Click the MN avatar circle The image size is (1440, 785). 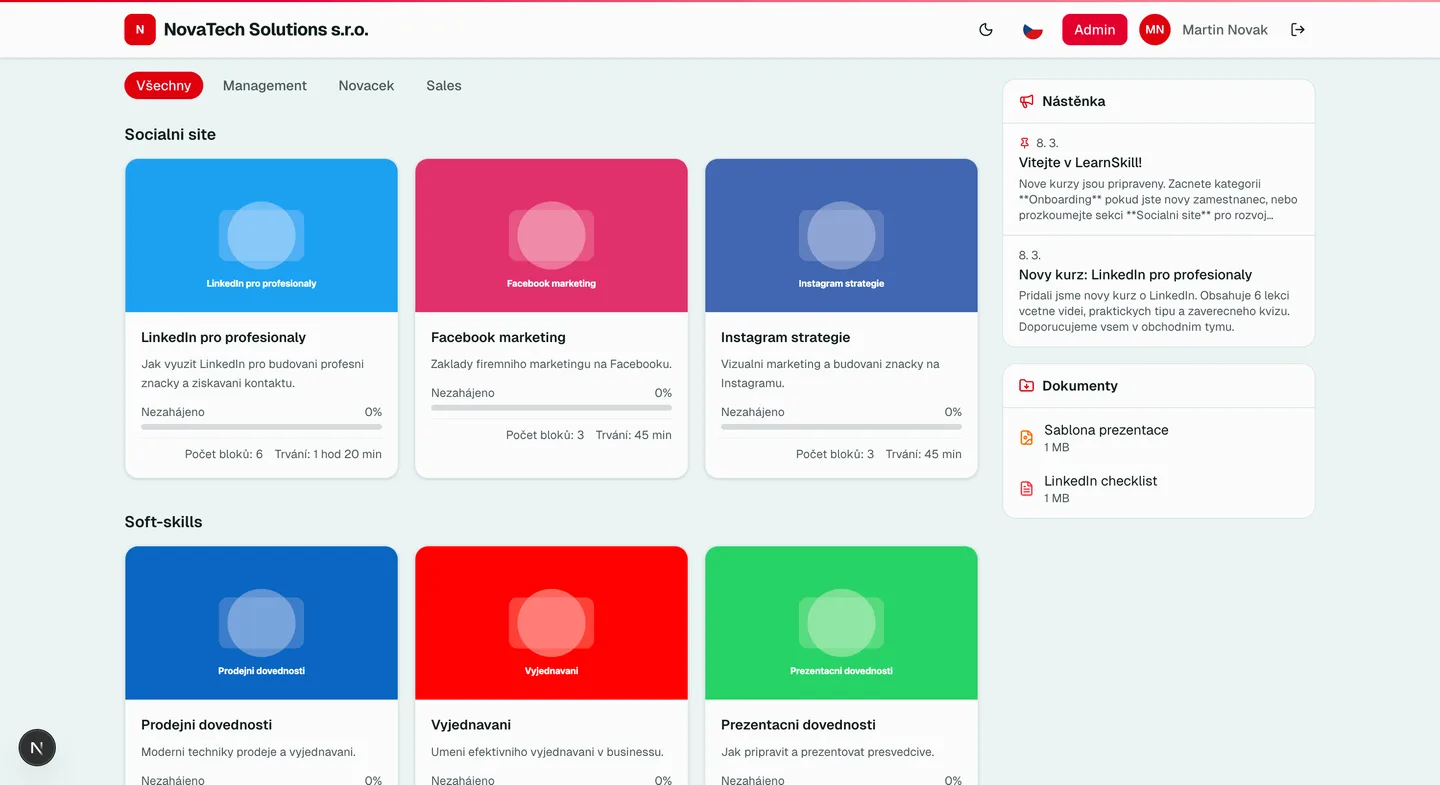pyautogui.click(x=1155, y=29)
